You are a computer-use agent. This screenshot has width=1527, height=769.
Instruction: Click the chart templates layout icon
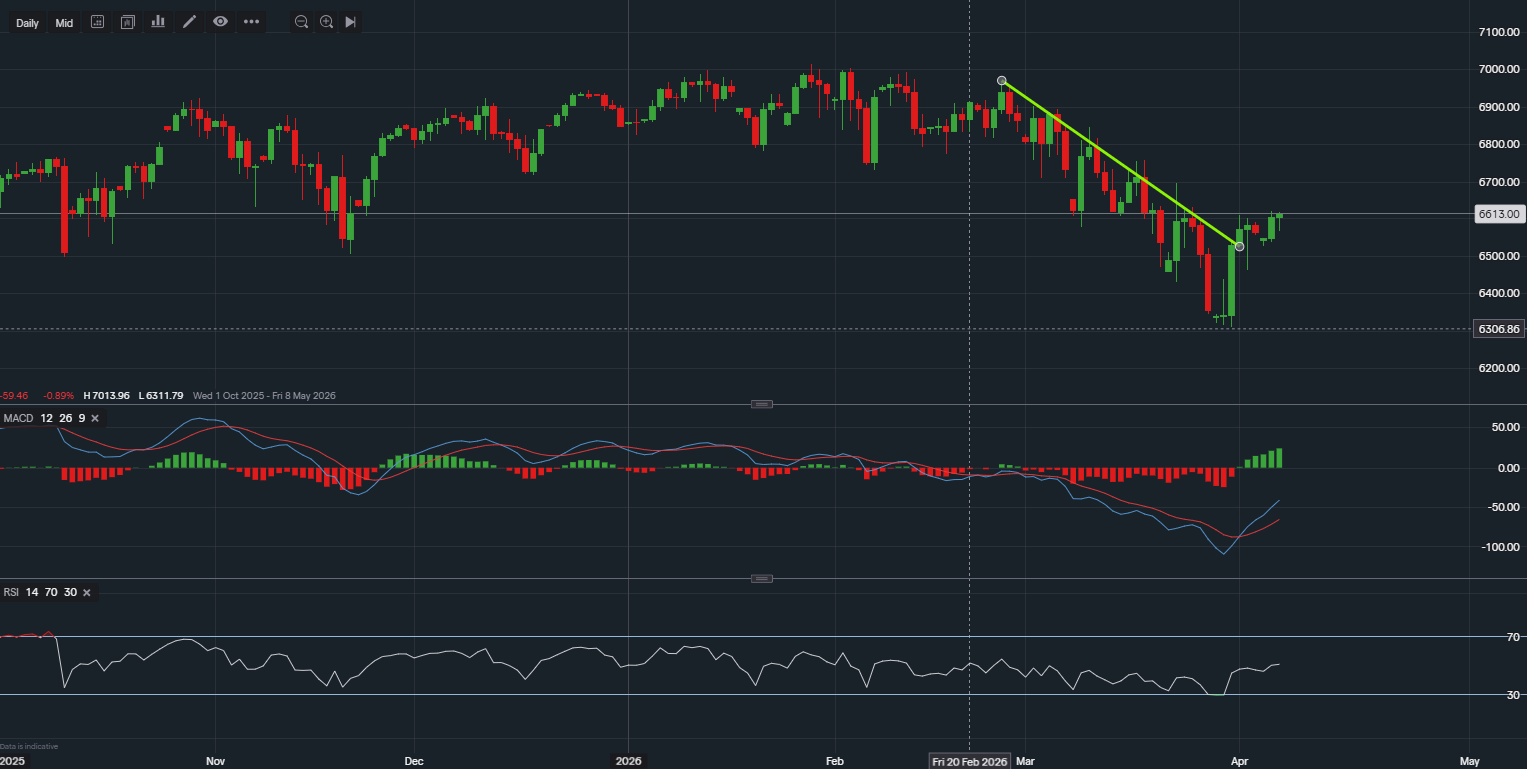[x=127, y=22]
